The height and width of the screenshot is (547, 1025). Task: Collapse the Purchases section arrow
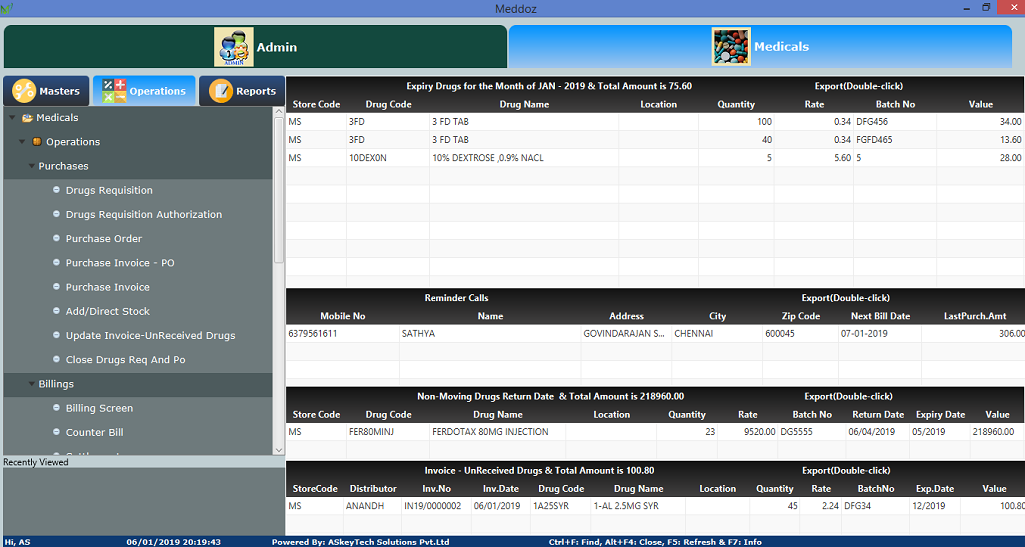pyautogui.click(x=31, y=166)
